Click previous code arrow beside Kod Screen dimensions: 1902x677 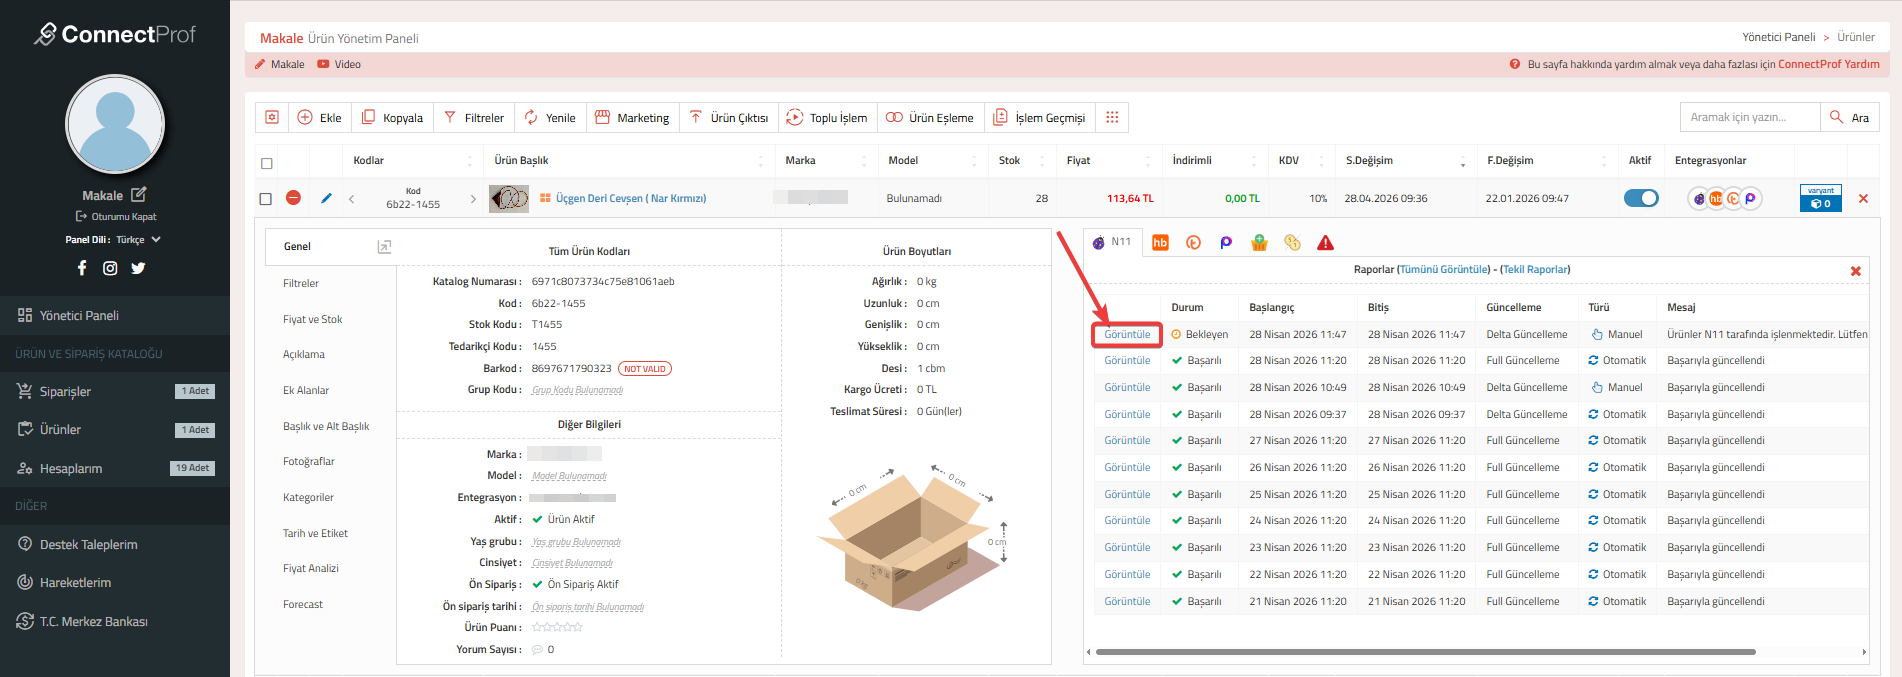pos(352,199)
